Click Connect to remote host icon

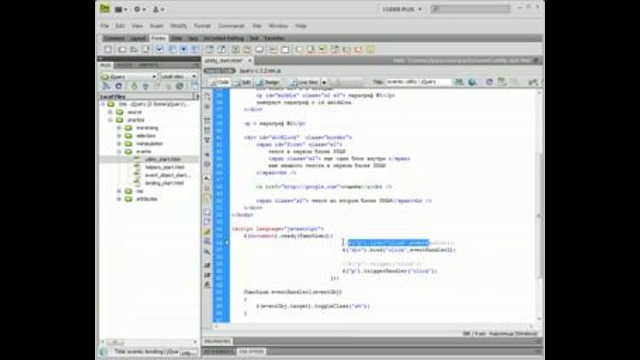tap(107, 86)
